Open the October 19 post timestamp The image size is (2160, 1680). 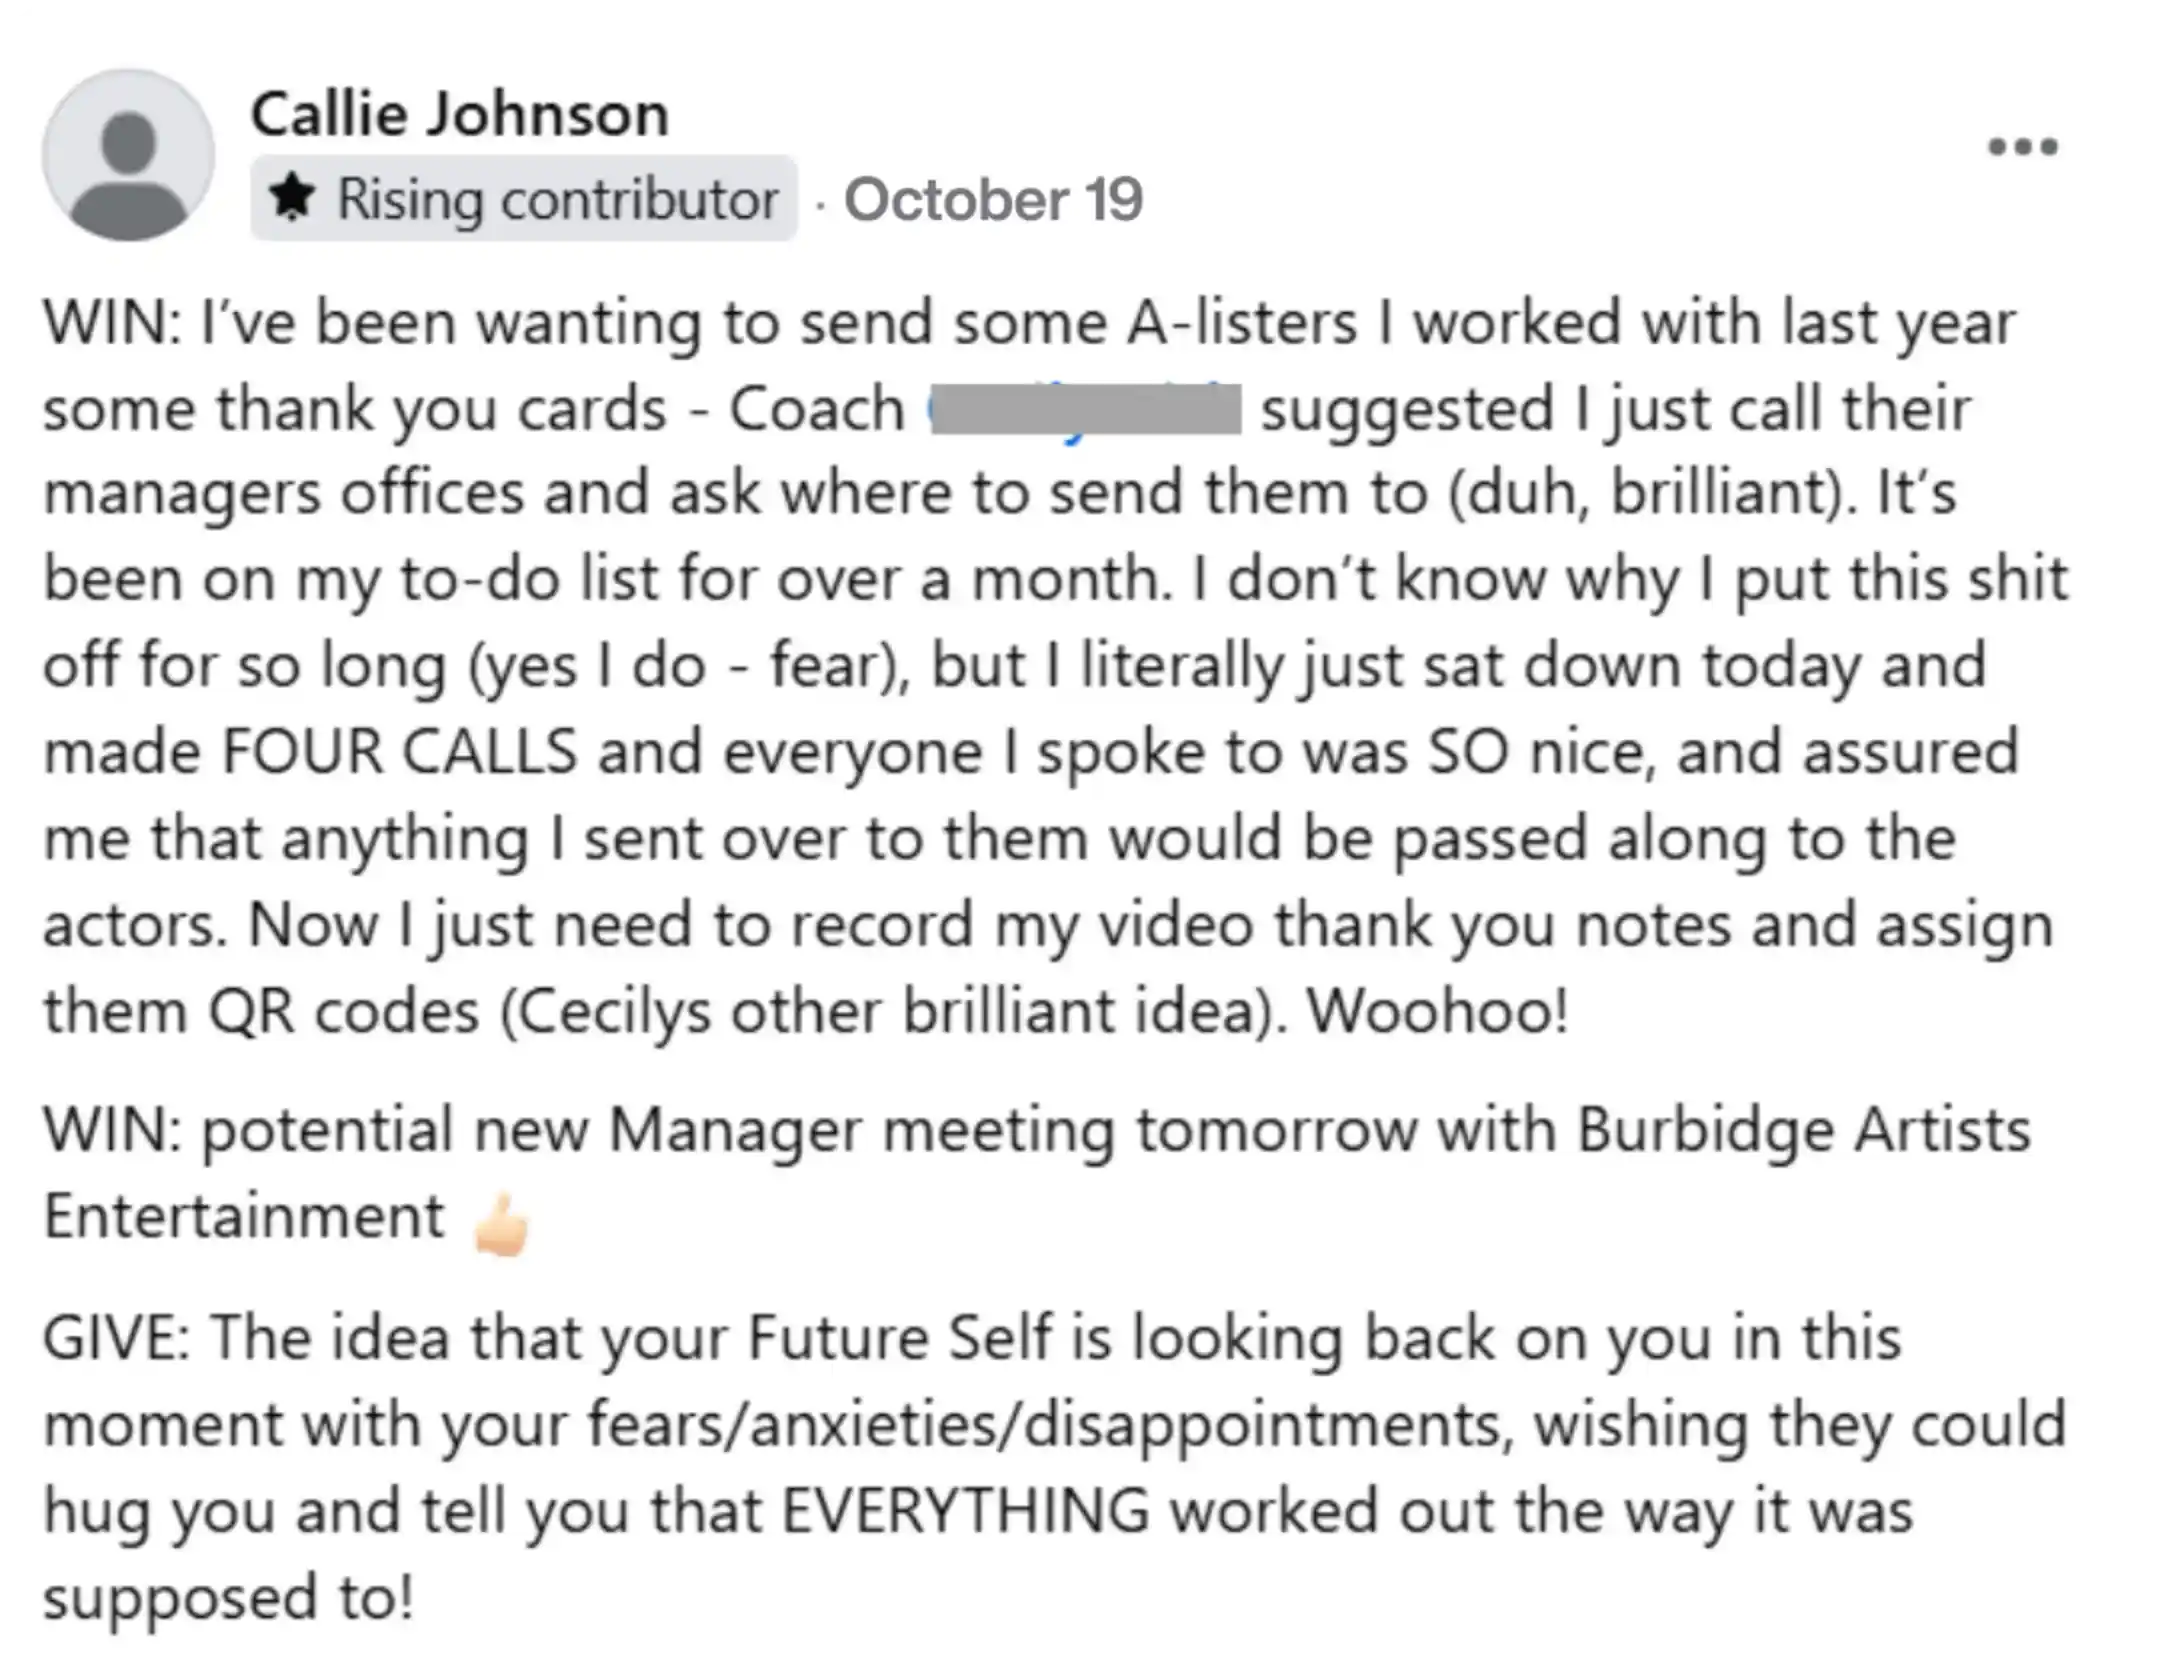pos(993,199)
